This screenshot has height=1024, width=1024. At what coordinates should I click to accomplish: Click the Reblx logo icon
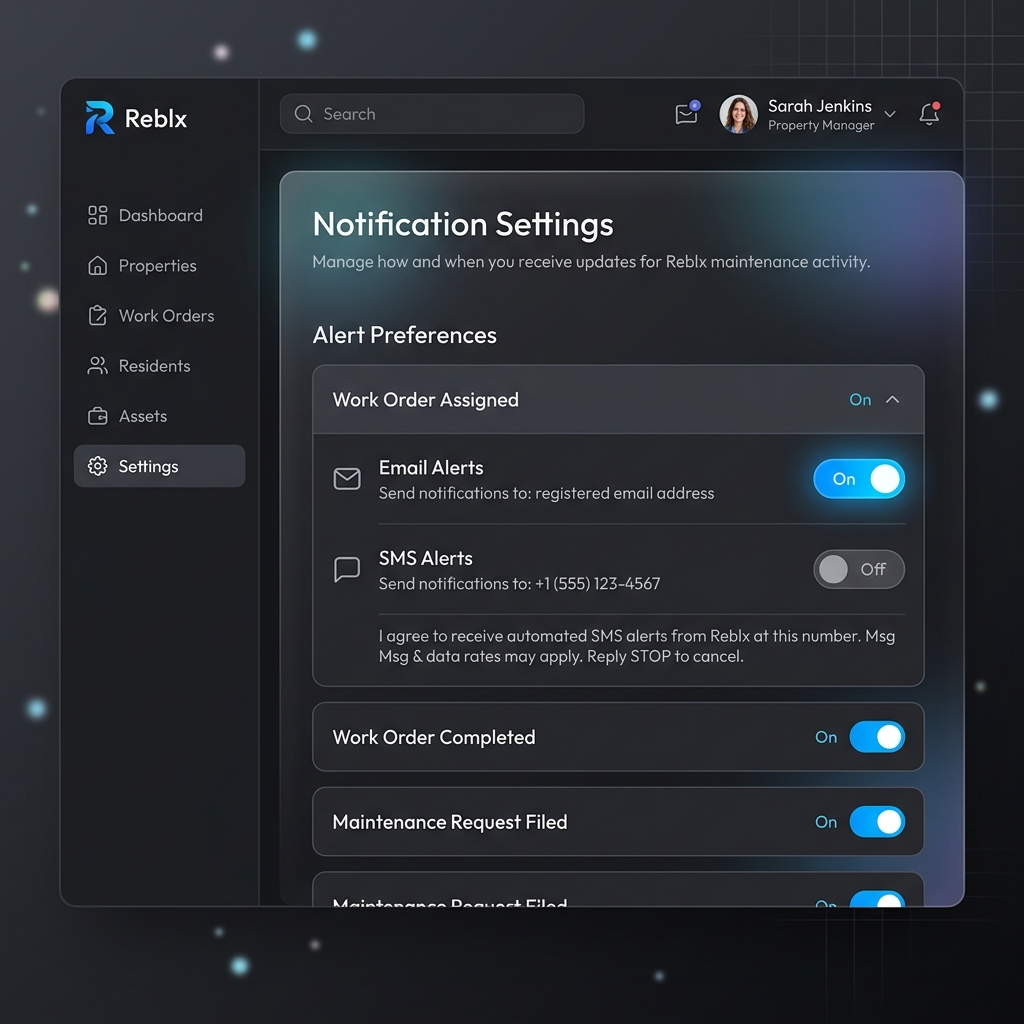point(100,118)
